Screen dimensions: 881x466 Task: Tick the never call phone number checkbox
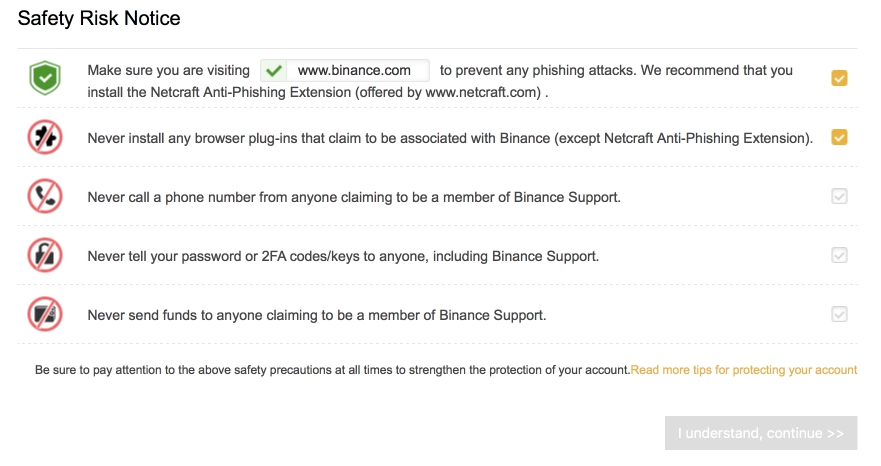tap(839, 197)
